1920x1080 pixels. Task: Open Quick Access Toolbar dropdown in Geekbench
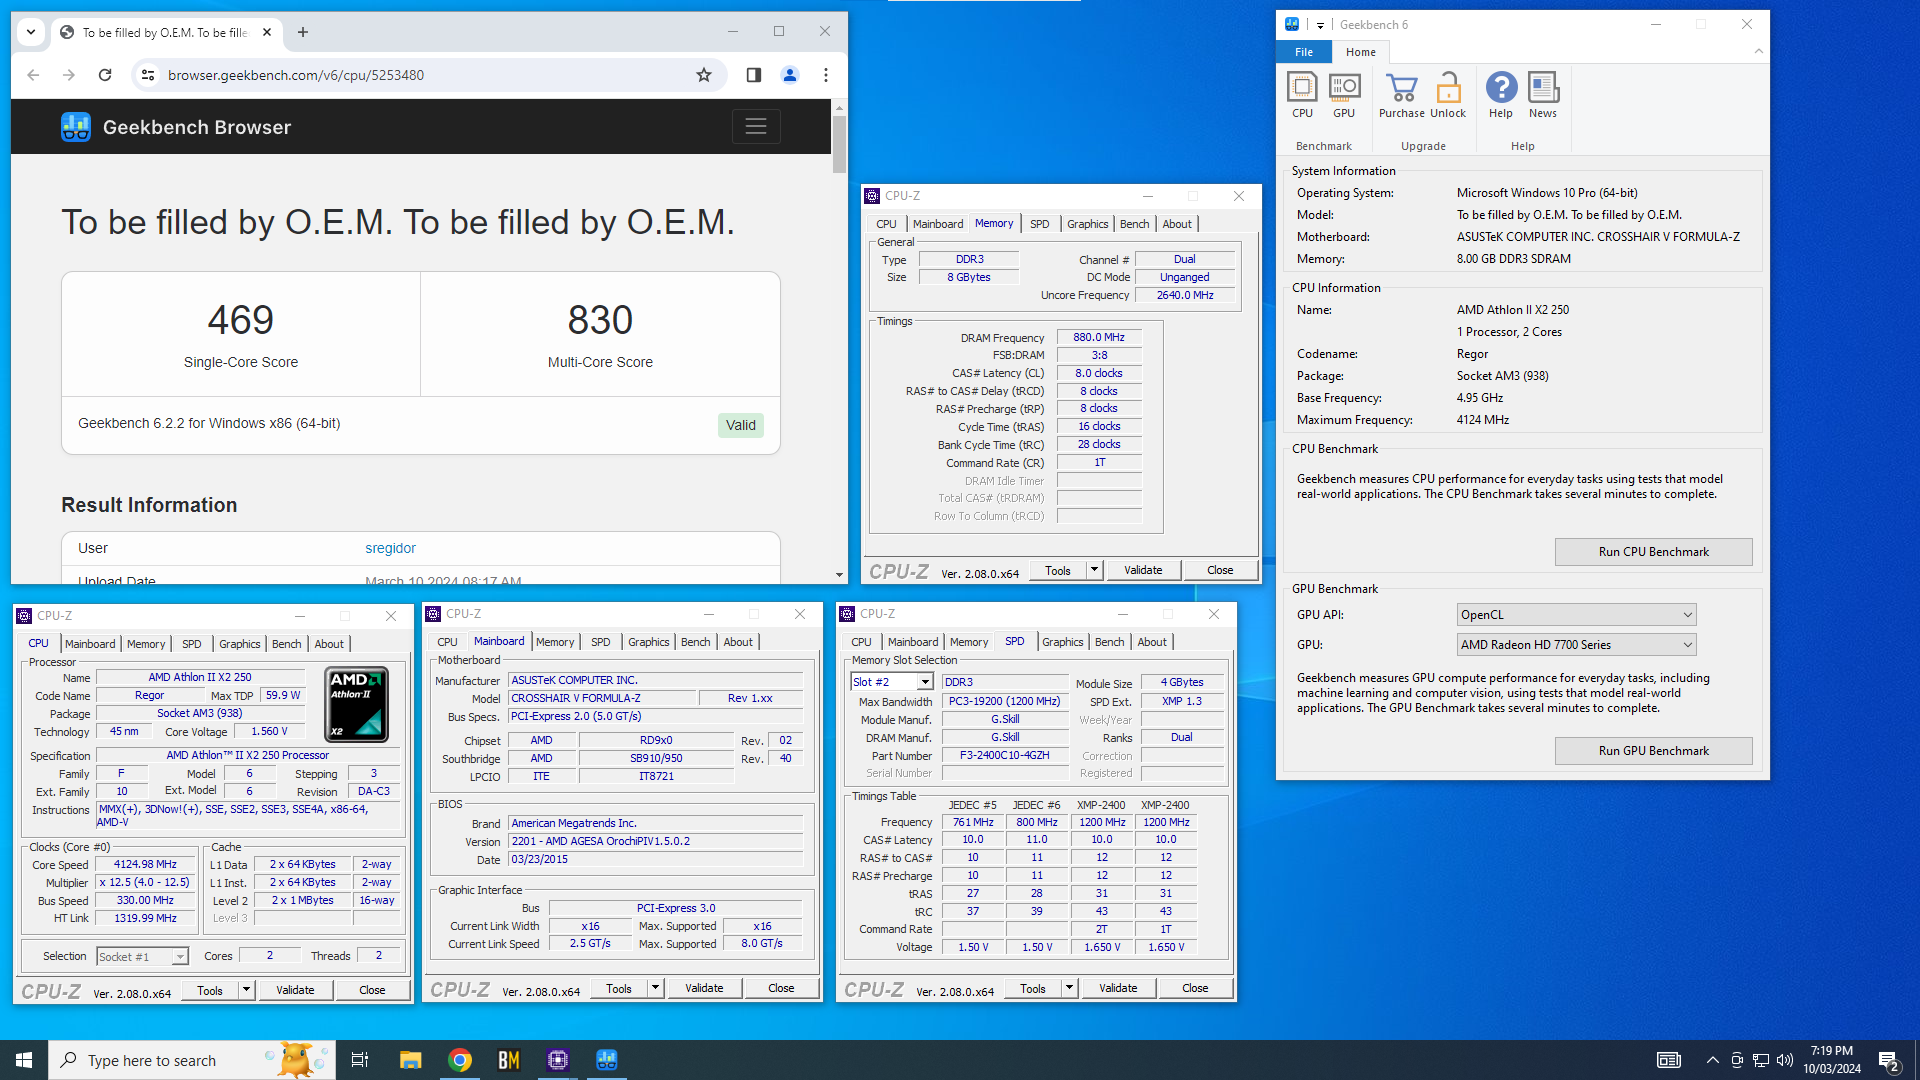coord(1320,25)
